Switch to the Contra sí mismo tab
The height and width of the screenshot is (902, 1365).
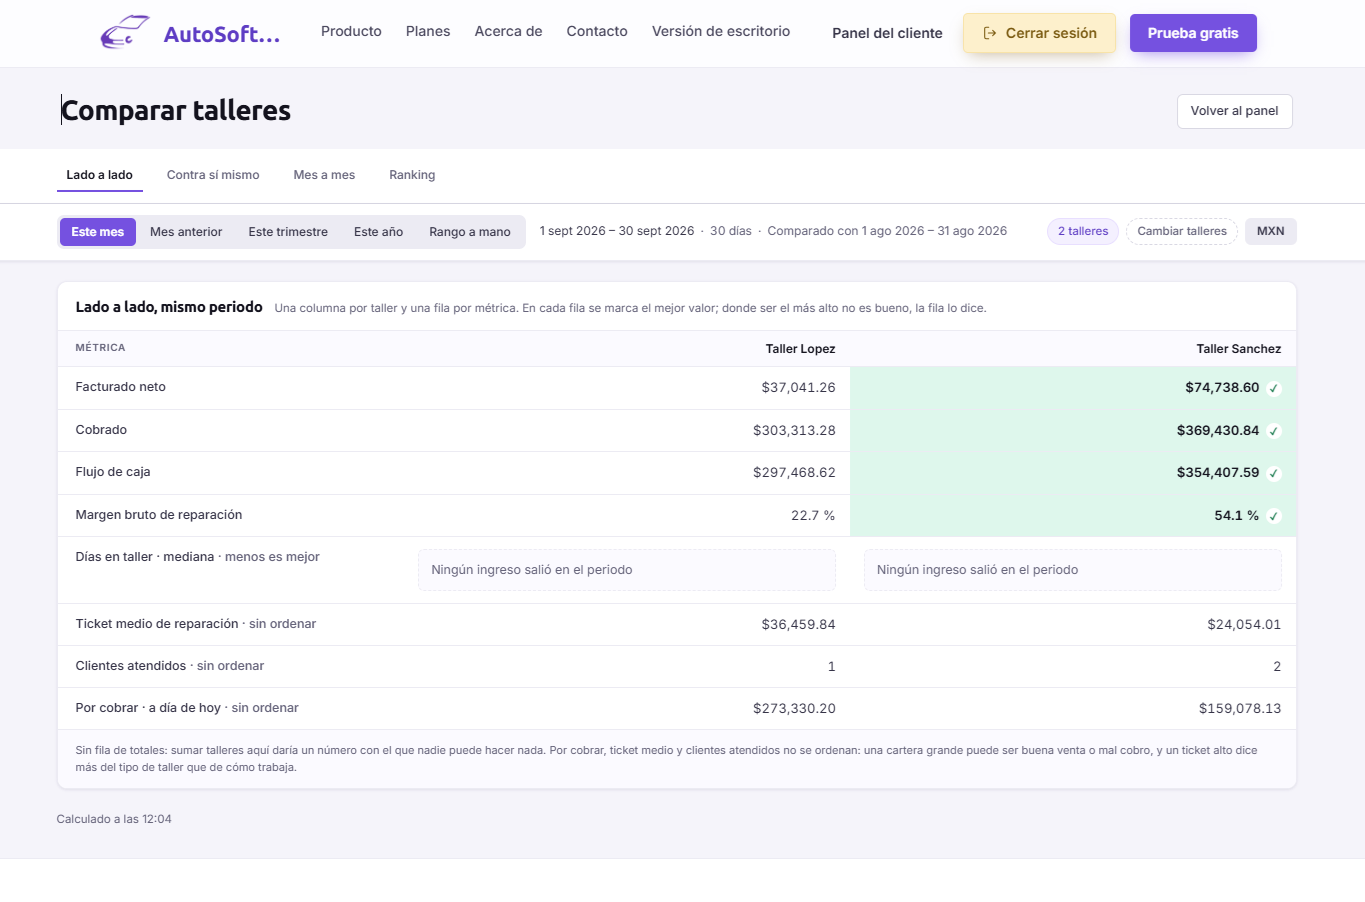click(x=213, y=175)
